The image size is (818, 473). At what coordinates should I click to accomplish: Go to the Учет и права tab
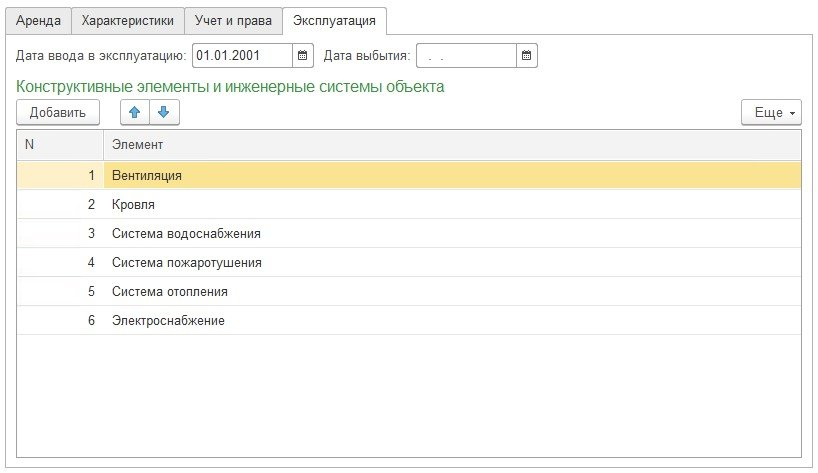pyautogui.click(x=232, y=20)
